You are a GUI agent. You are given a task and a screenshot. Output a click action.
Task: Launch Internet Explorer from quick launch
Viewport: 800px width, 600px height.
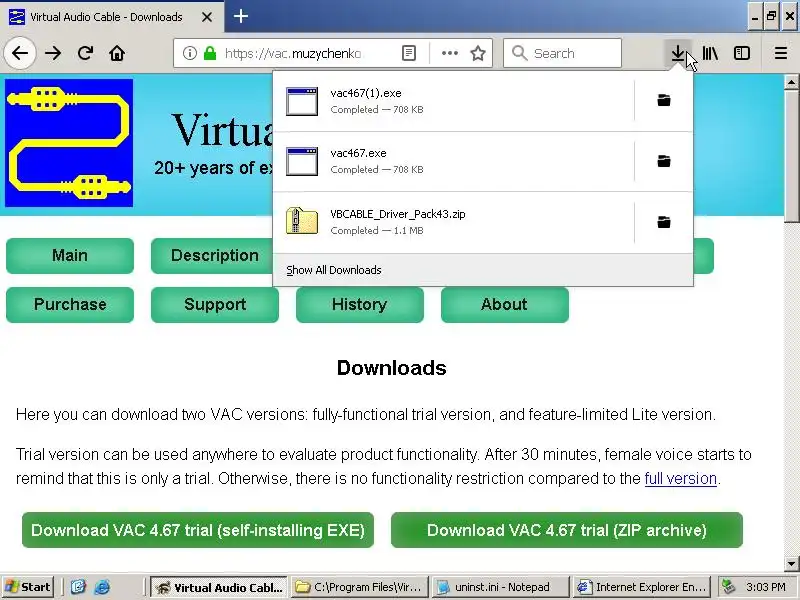click(x=102, y=587)
